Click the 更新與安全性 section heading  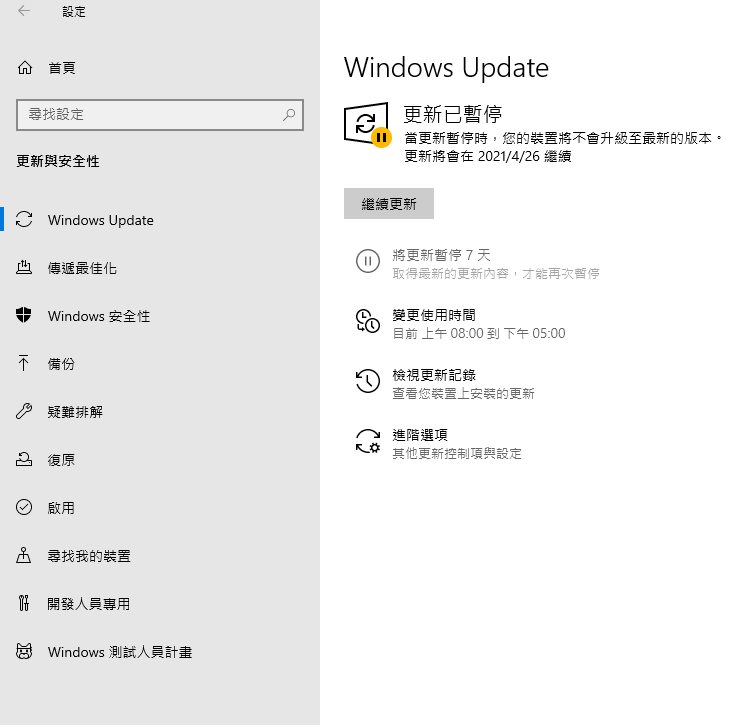coord(58,161)
